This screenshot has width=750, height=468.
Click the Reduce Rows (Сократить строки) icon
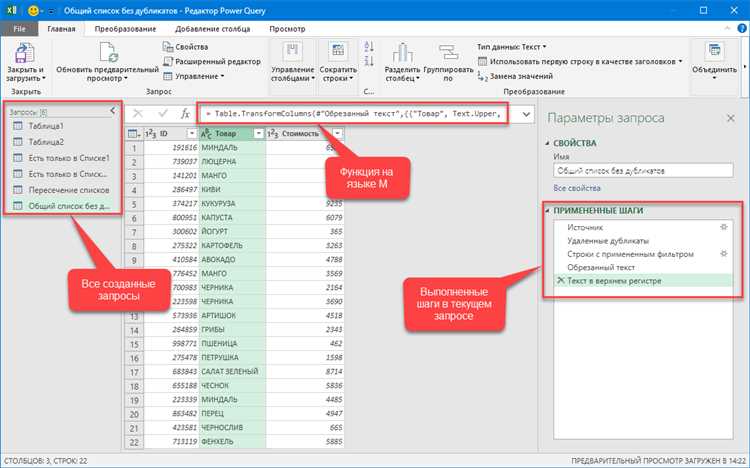coord(338,52)
